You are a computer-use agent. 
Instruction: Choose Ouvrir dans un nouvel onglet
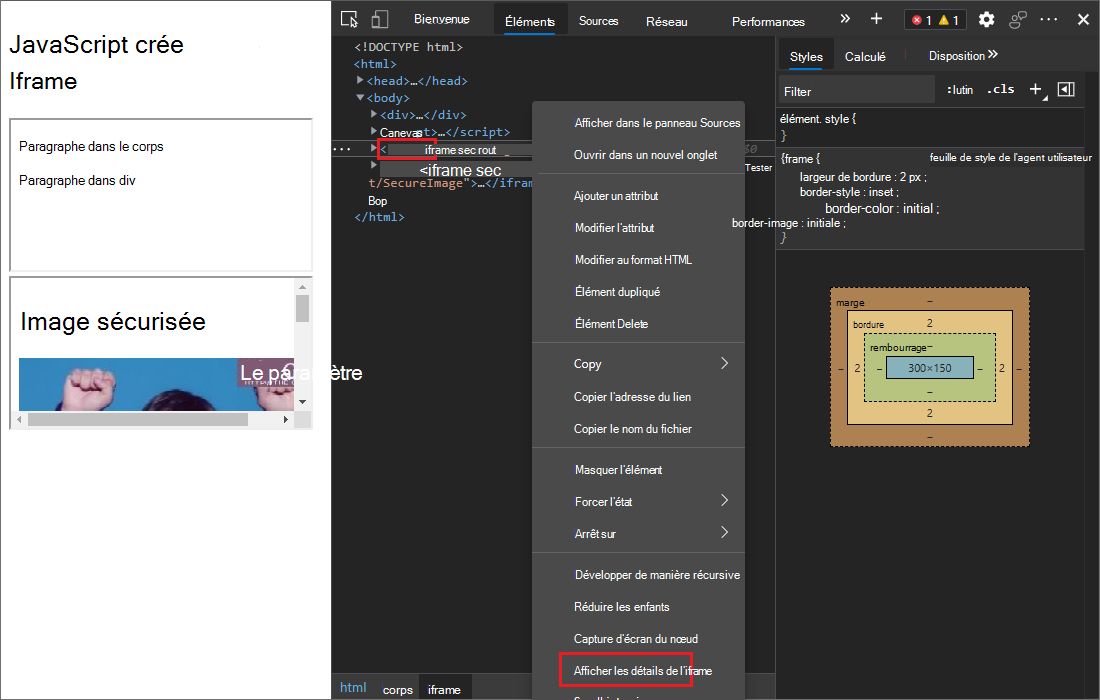pyautogui.click(x=638, y=155)
